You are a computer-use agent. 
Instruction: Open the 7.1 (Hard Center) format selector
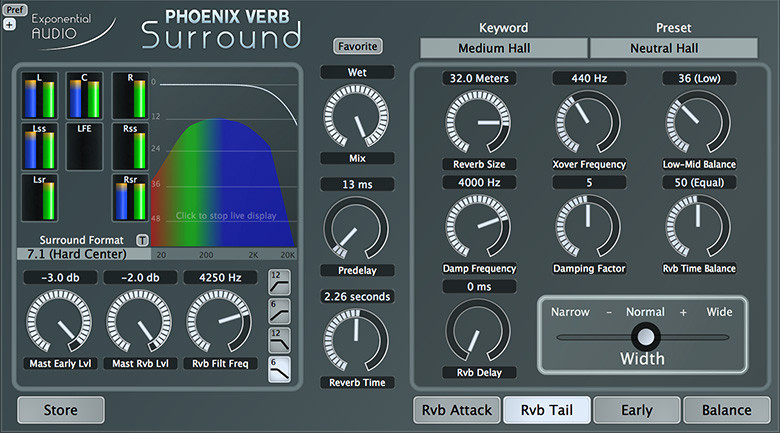tap(84, 254)
